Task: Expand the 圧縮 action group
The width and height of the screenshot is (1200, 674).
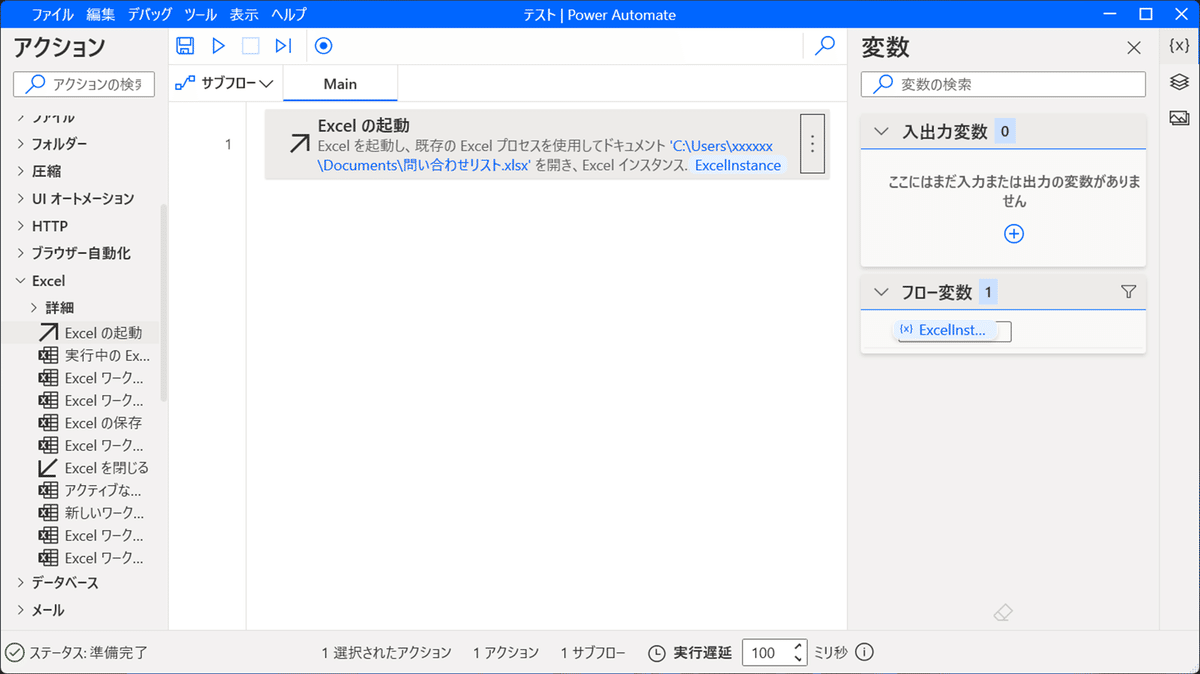Action: coord(21,171)
